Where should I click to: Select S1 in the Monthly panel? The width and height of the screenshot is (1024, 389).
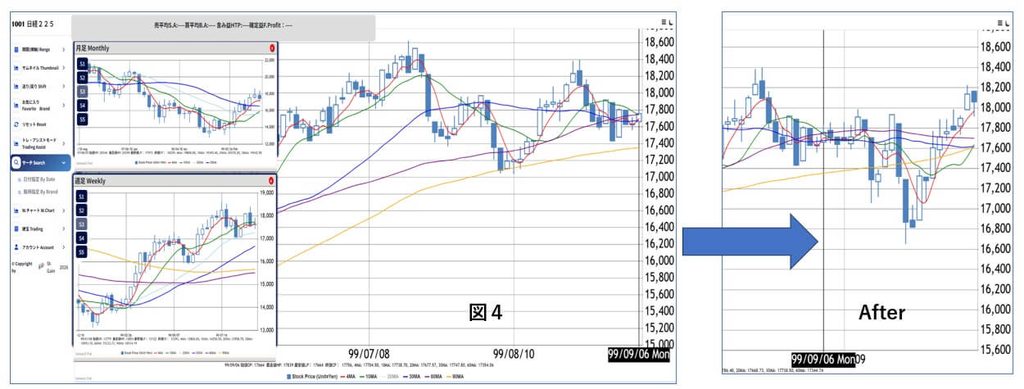pos(82,64)
